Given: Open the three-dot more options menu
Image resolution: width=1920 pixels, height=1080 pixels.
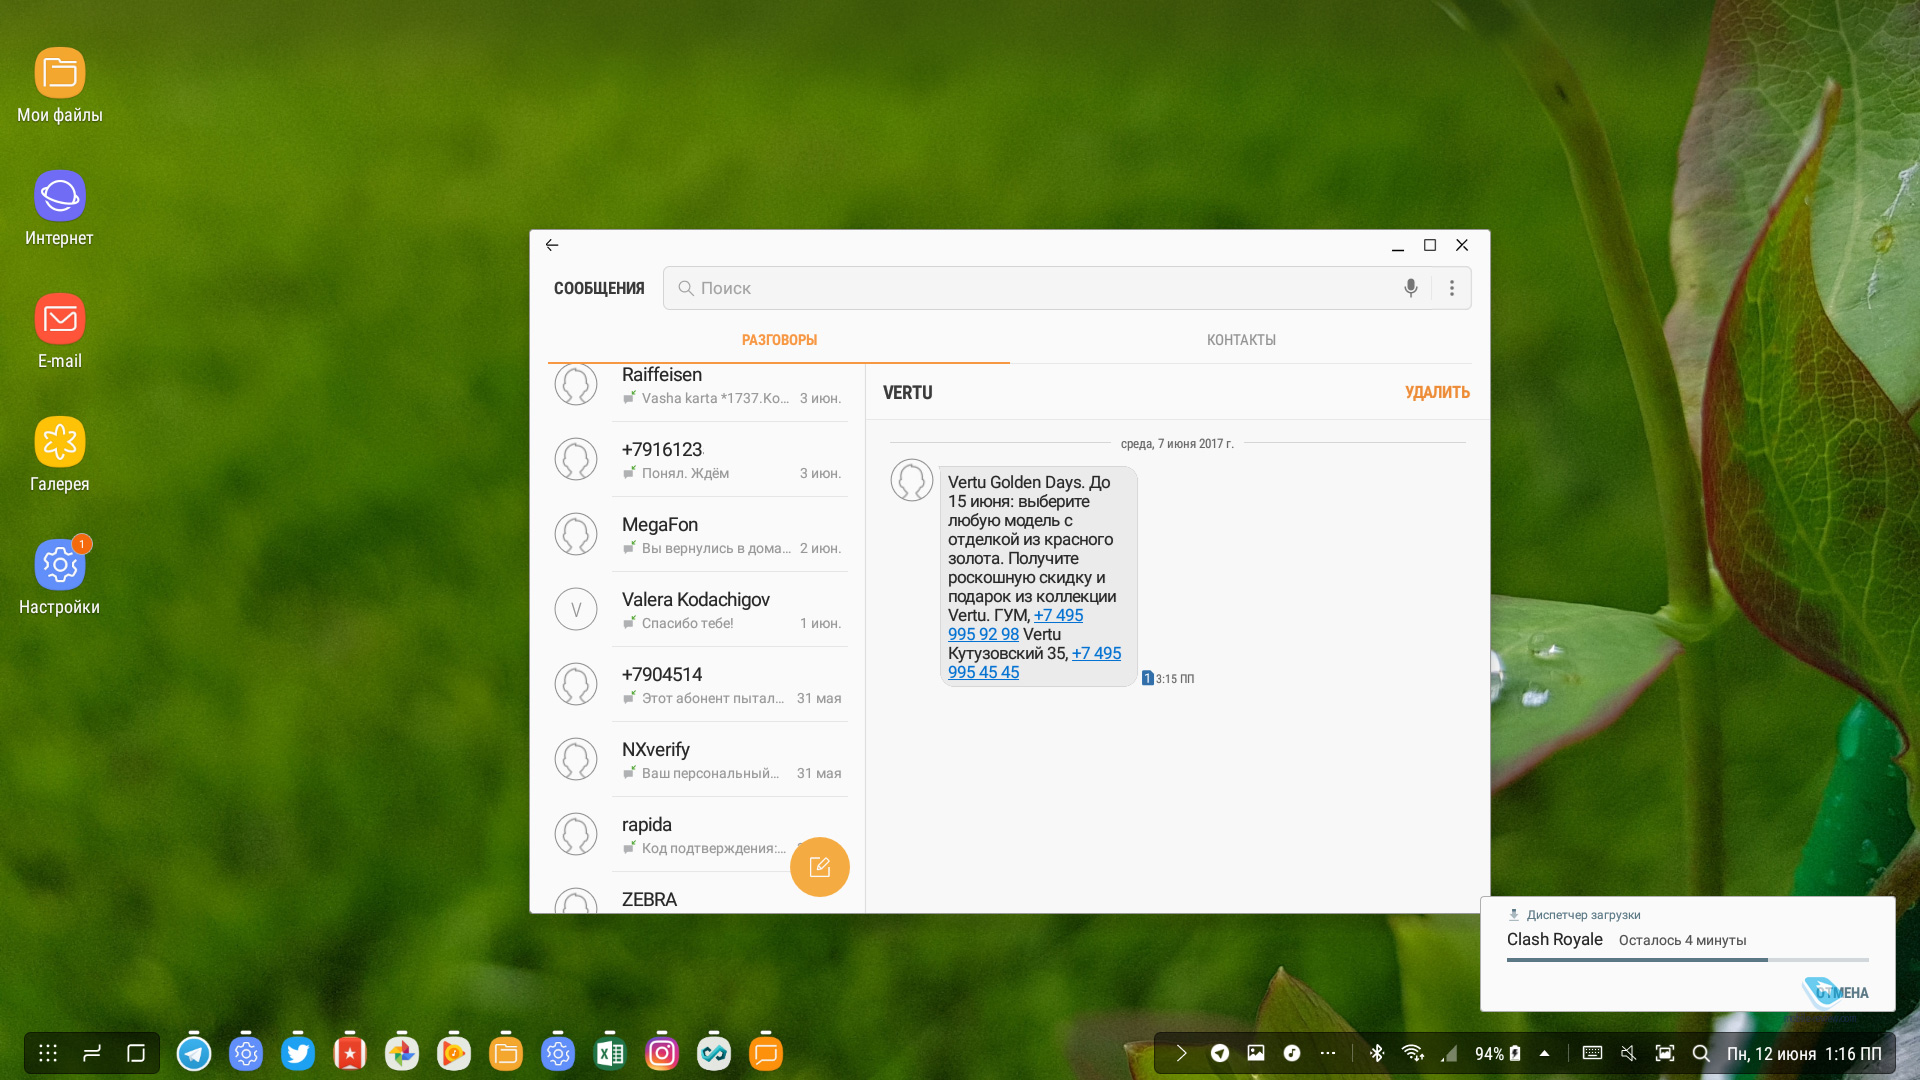Looking at the screenshot, I should coord(1452,288).
